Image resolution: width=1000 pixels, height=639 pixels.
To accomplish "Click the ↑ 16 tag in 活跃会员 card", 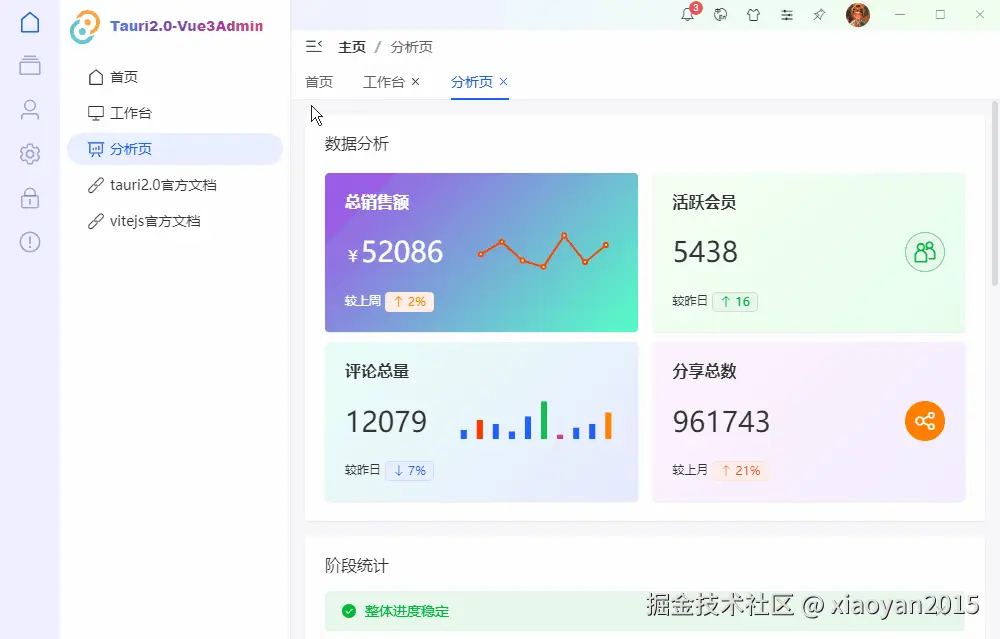I will click(x=735, y=302).
